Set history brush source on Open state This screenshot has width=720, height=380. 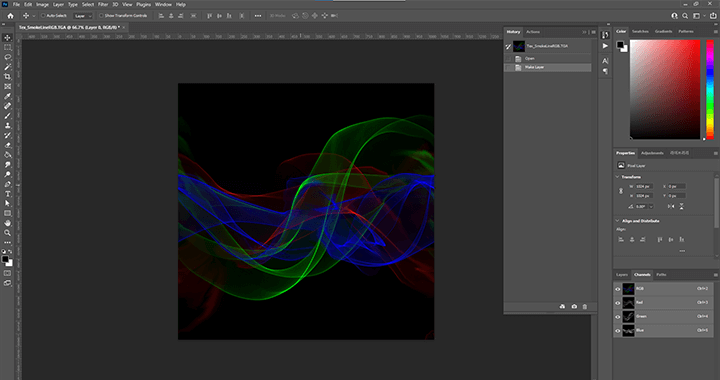tap(508, 58)
